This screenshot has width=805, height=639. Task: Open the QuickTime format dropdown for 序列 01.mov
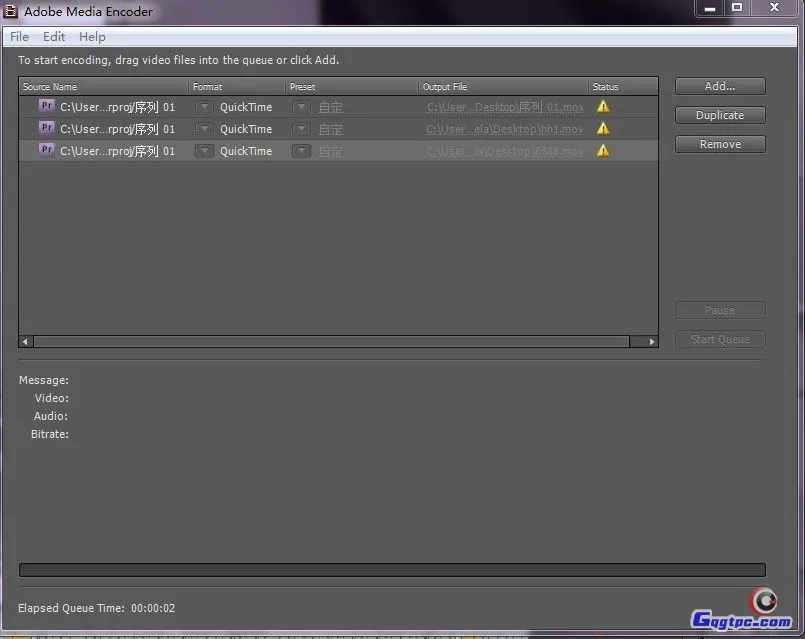tap(204, 107)
